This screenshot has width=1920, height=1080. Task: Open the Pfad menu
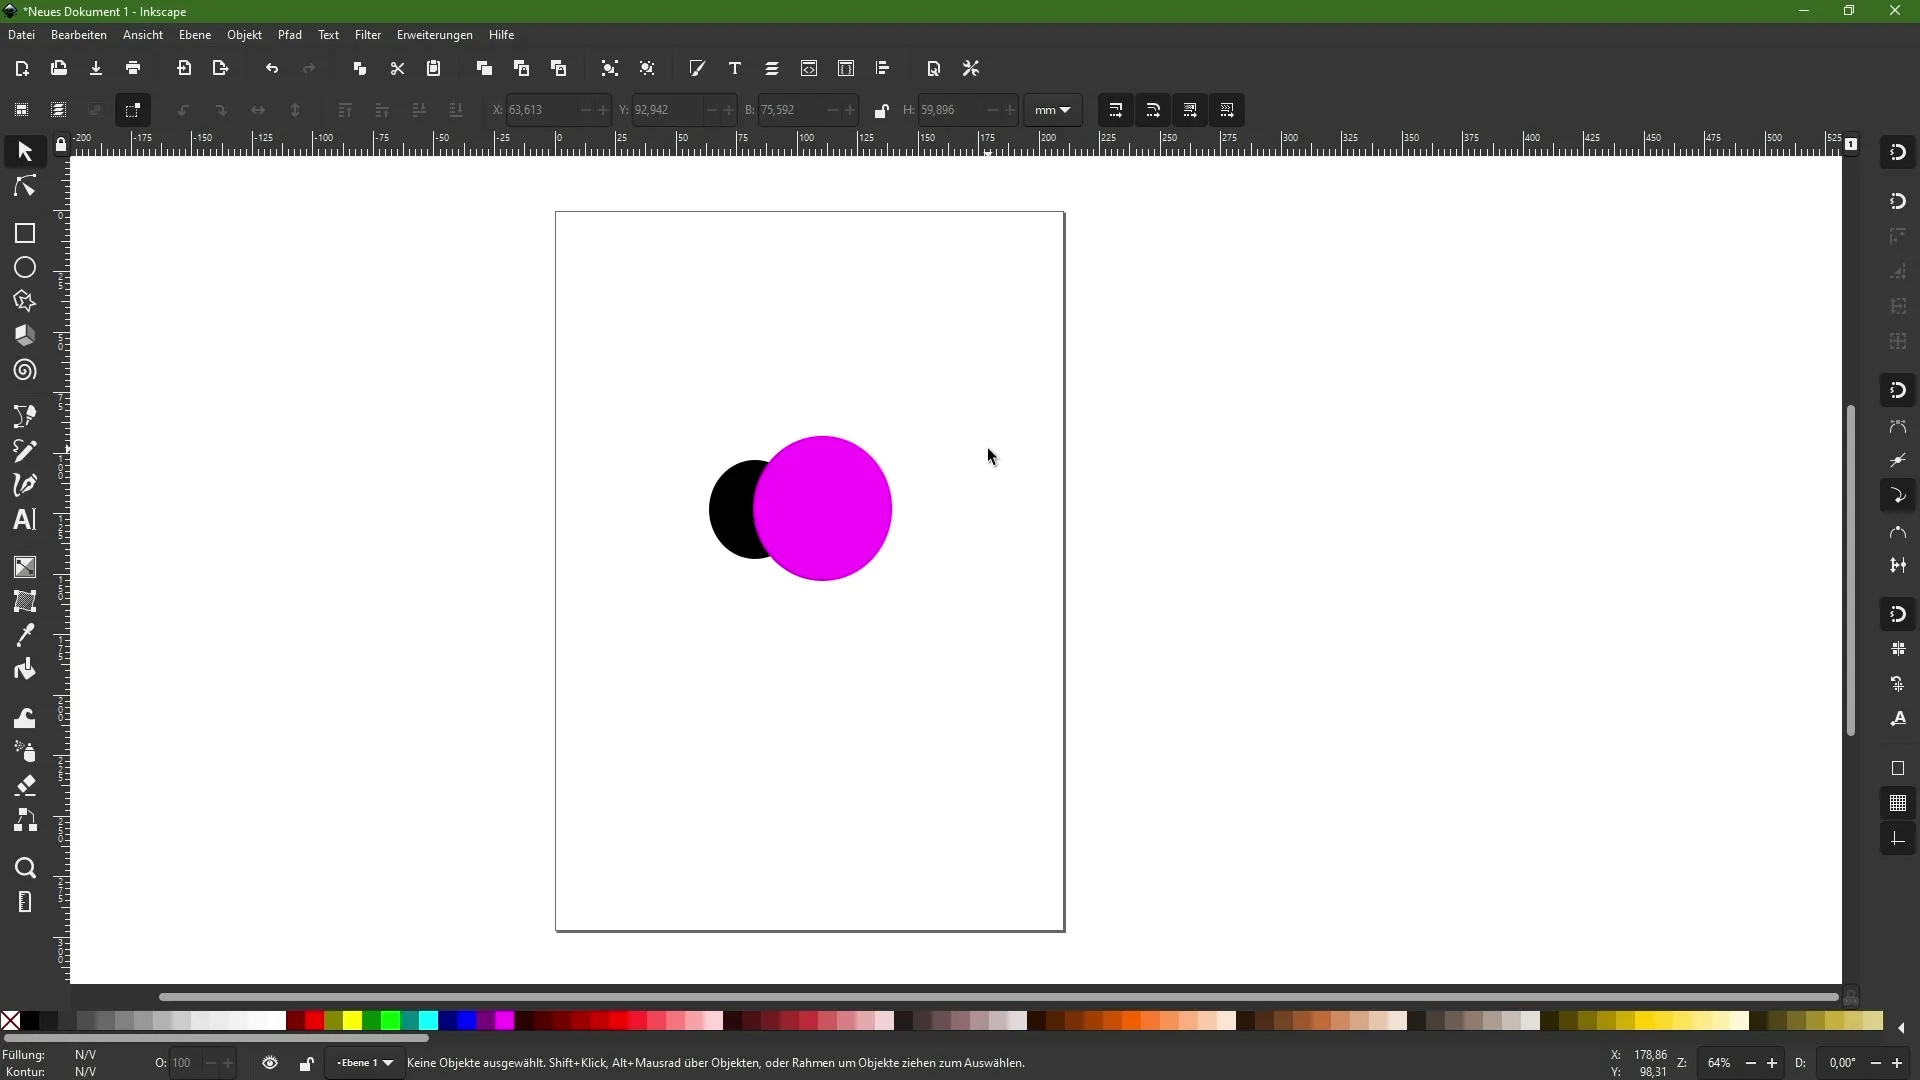tap(290, 35)
